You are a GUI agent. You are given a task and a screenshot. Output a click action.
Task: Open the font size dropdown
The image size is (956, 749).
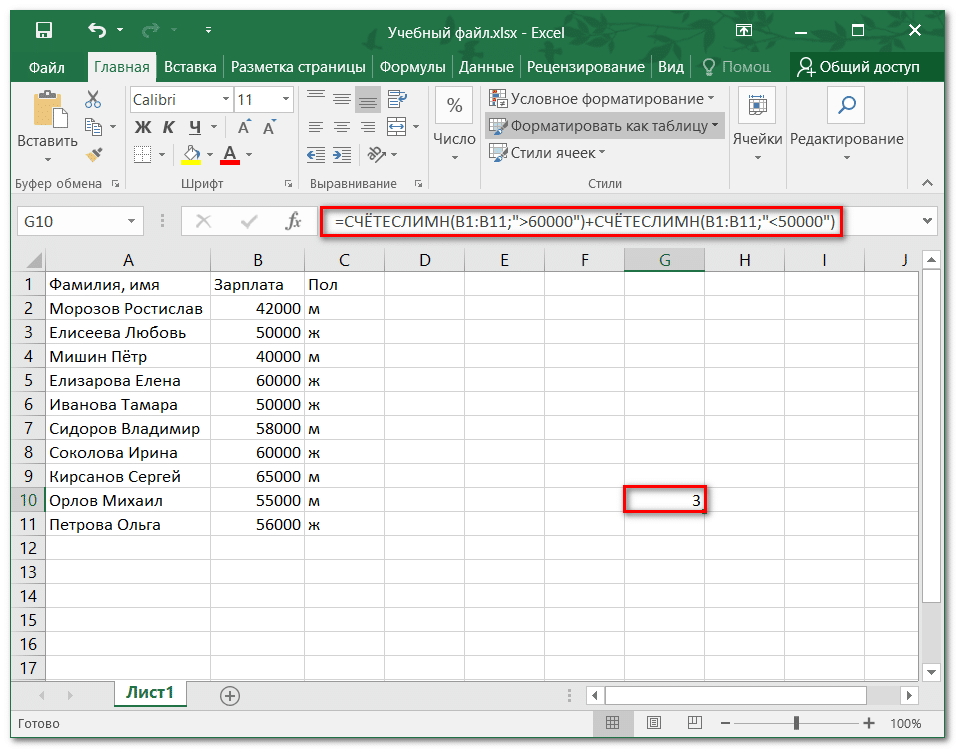tap(286, 99)
